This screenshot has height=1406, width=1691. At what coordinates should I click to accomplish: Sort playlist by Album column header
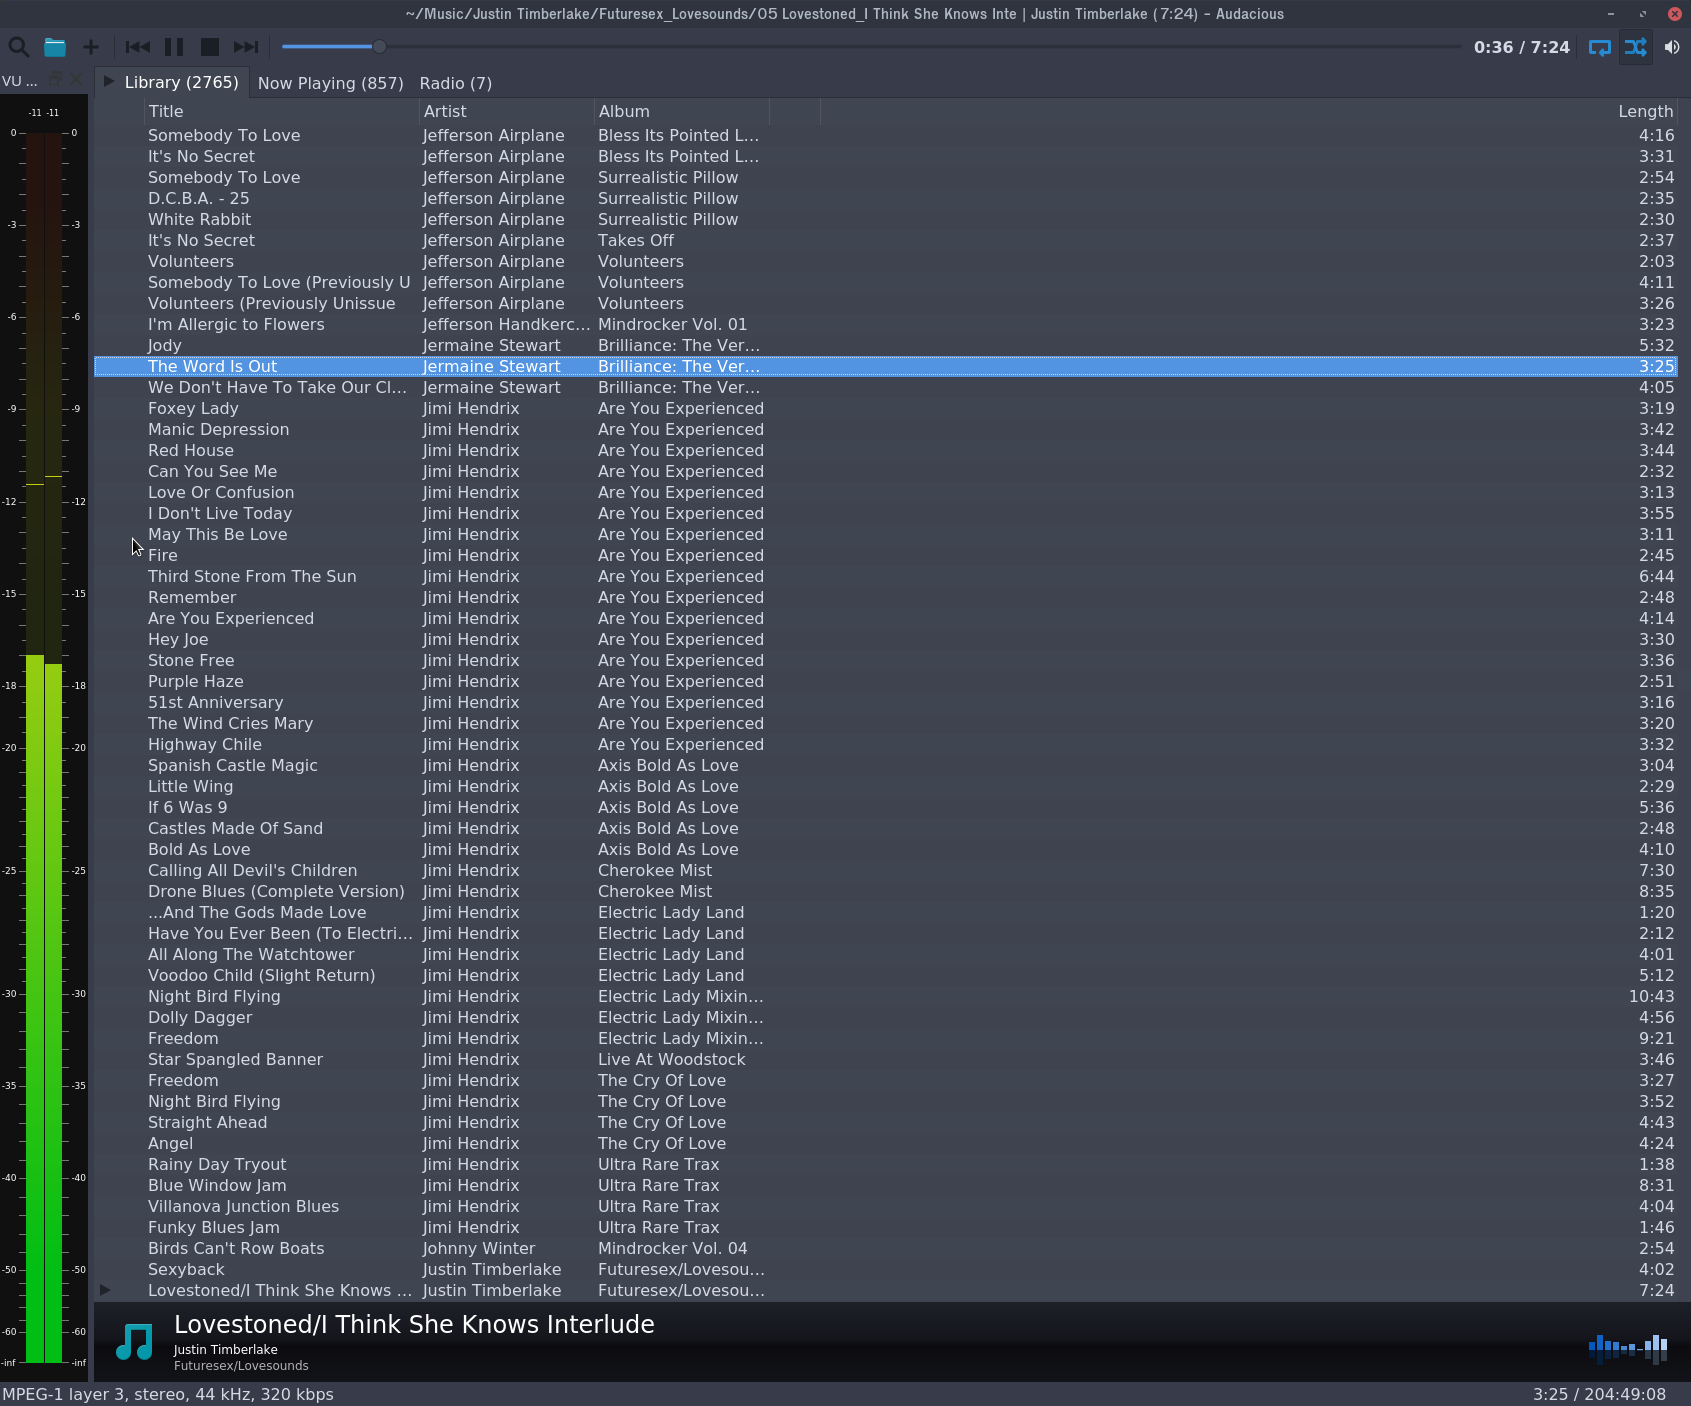click(682, 111)
